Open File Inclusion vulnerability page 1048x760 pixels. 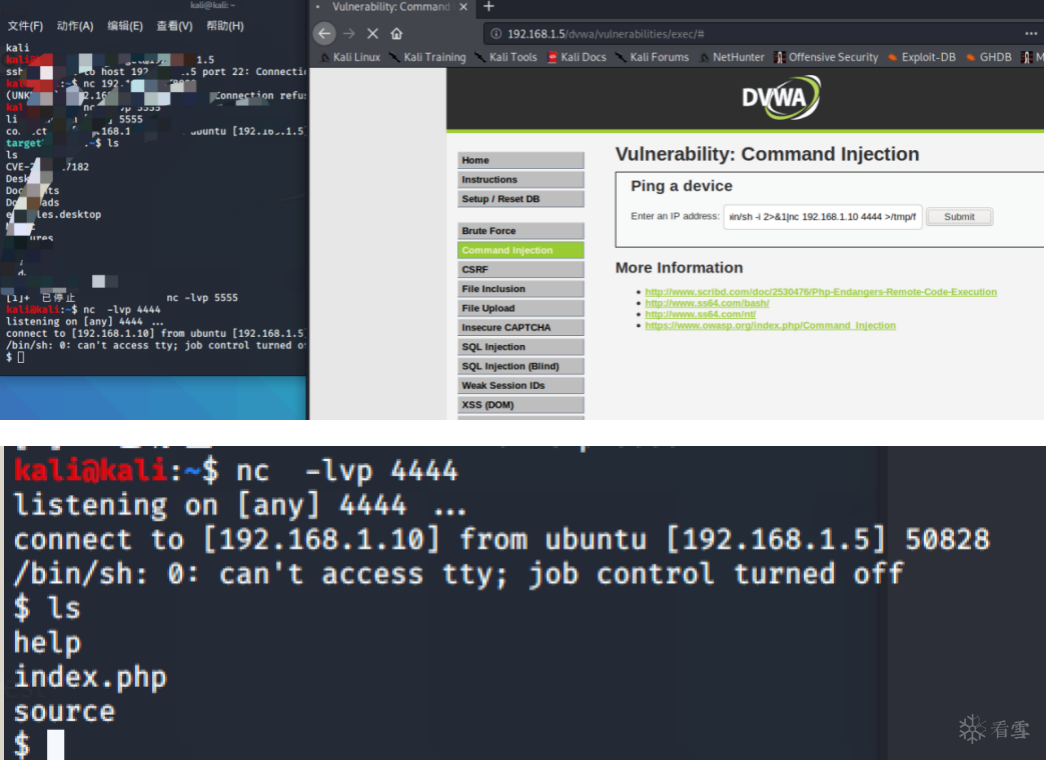(x=521, y=289)
